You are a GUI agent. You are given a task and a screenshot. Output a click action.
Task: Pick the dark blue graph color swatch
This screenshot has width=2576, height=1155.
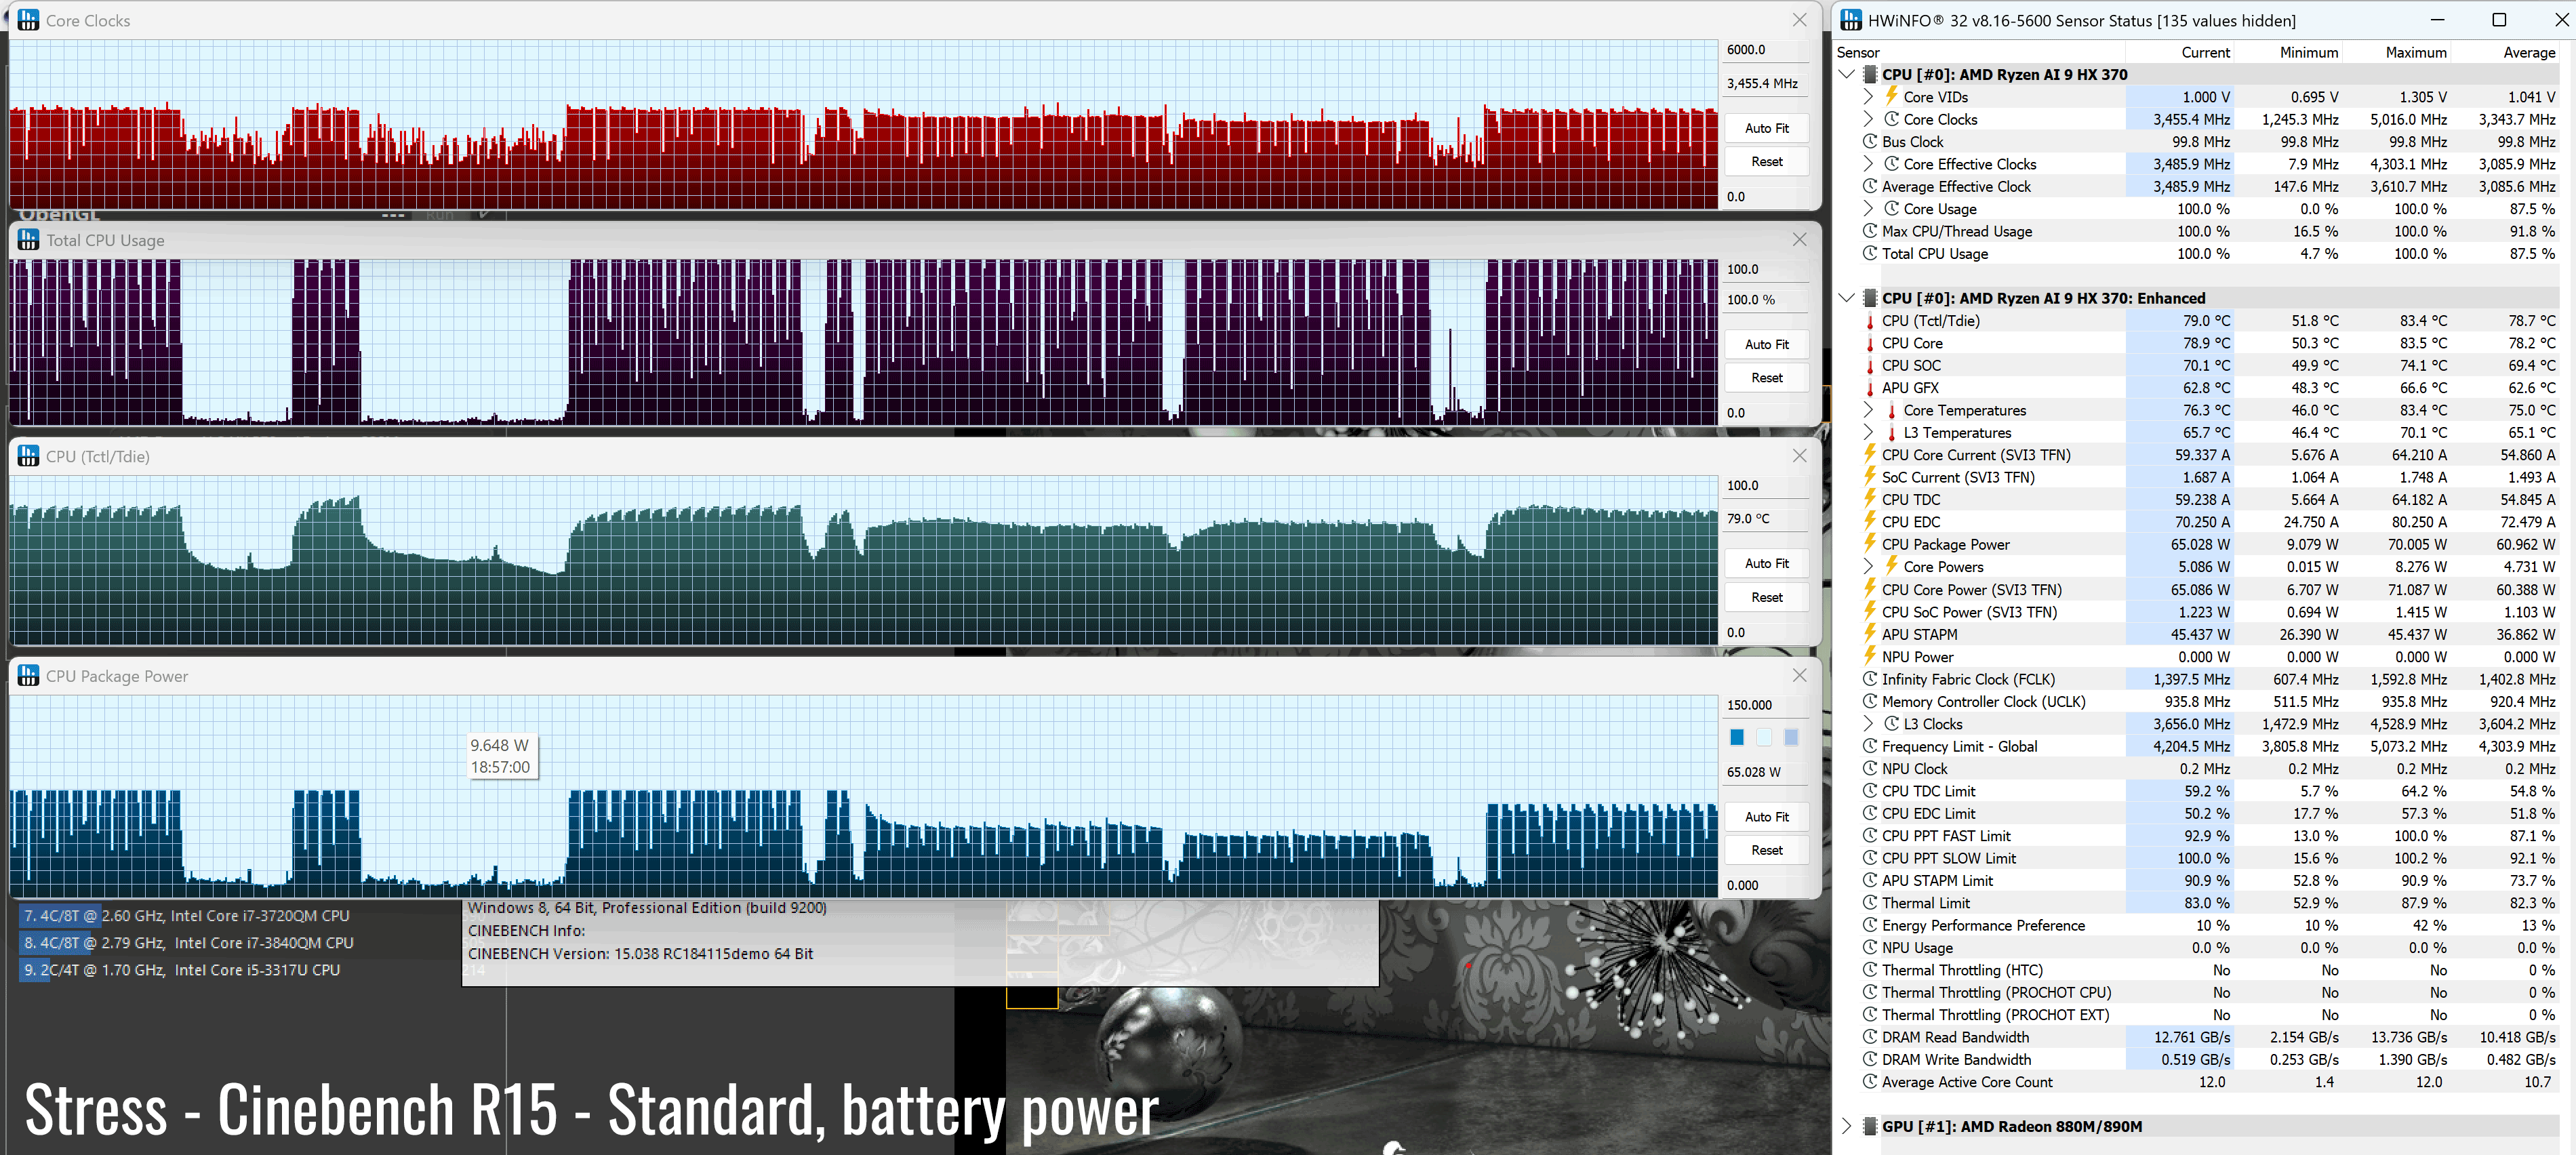click(1737, 737)
